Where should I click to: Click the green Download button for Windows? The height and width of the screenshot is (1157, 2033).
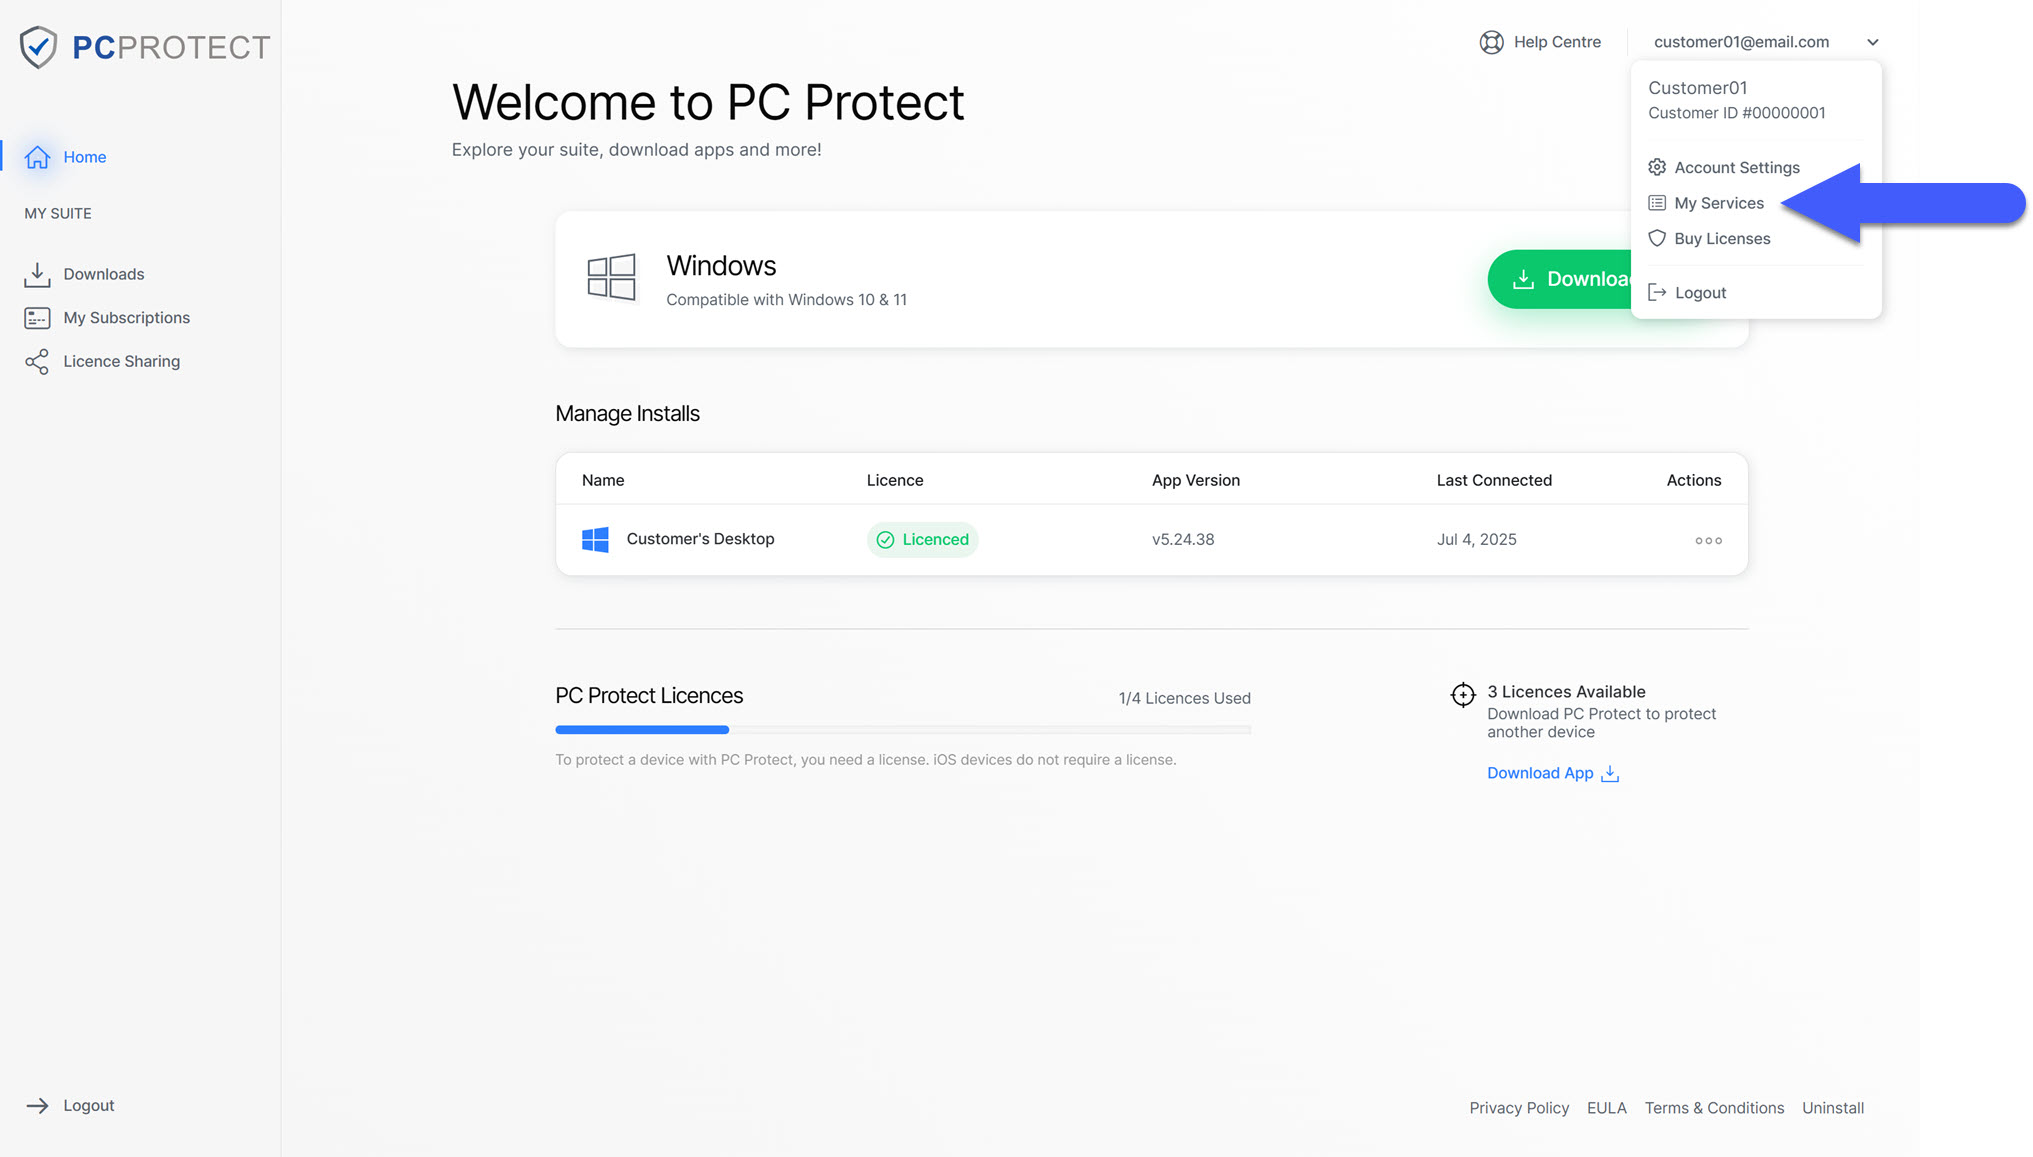[x=1560, y=279]
